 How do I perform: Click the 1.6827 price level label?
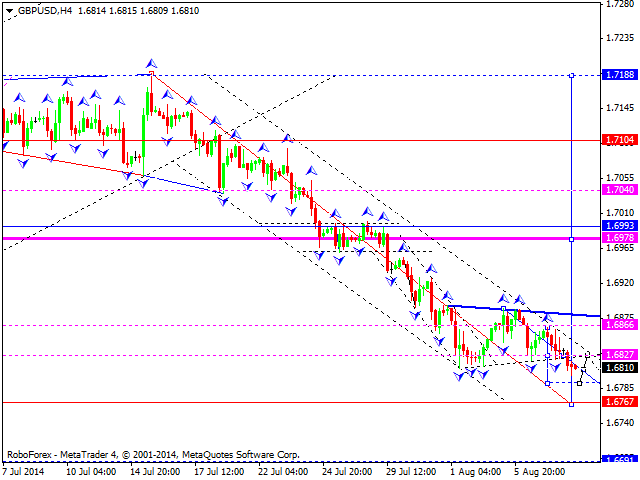[x=620, y=355]
